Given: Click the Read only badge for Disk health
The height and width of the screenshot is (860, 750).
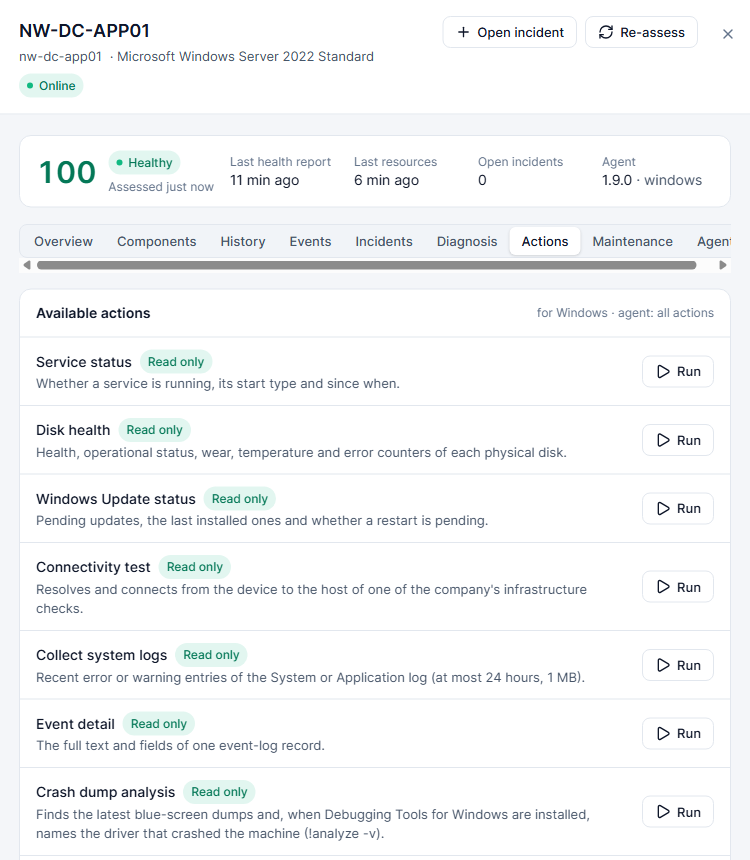Looking at the screenshot, I should 154,430.
